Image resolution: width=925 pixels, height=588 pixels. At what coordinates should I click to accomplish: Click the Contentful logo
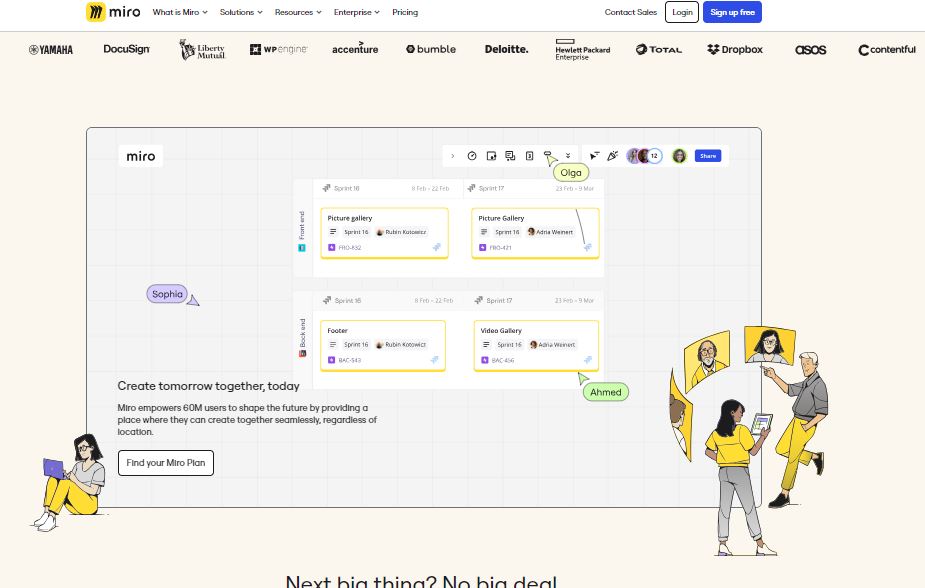(x=887, y=50)
